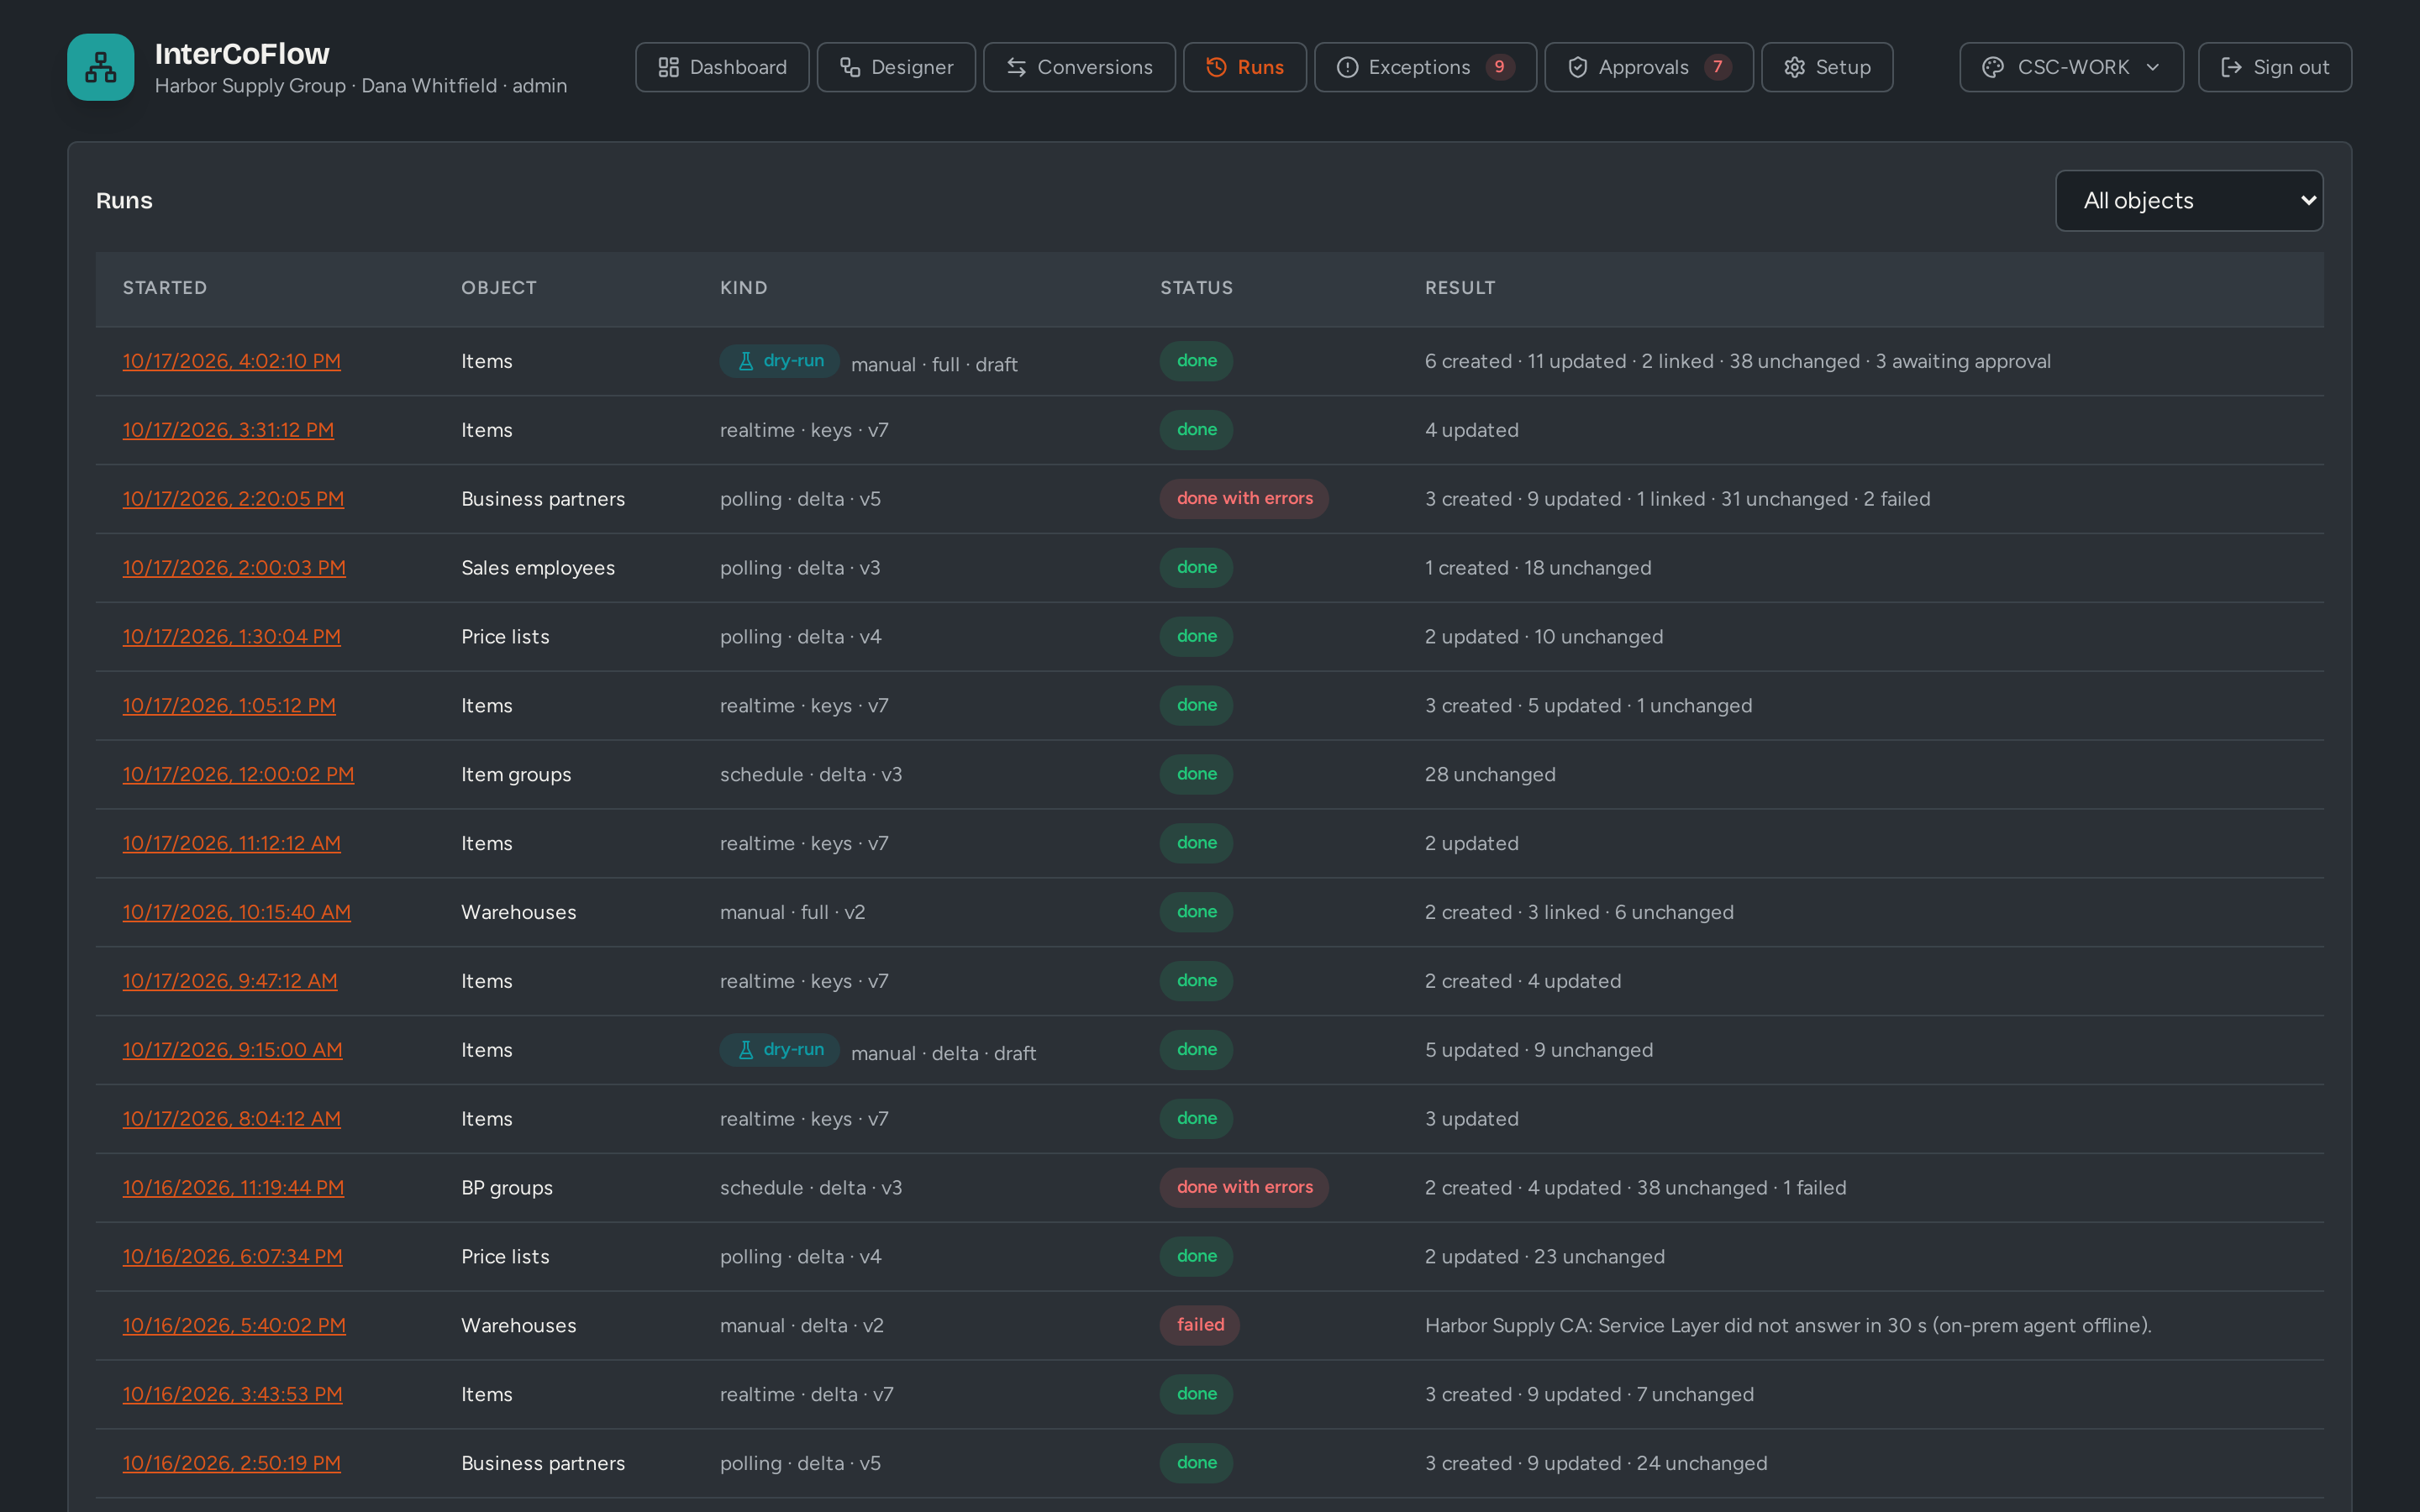Click '1 created · 18 unchanged' result

click(x=1538, y=568)
